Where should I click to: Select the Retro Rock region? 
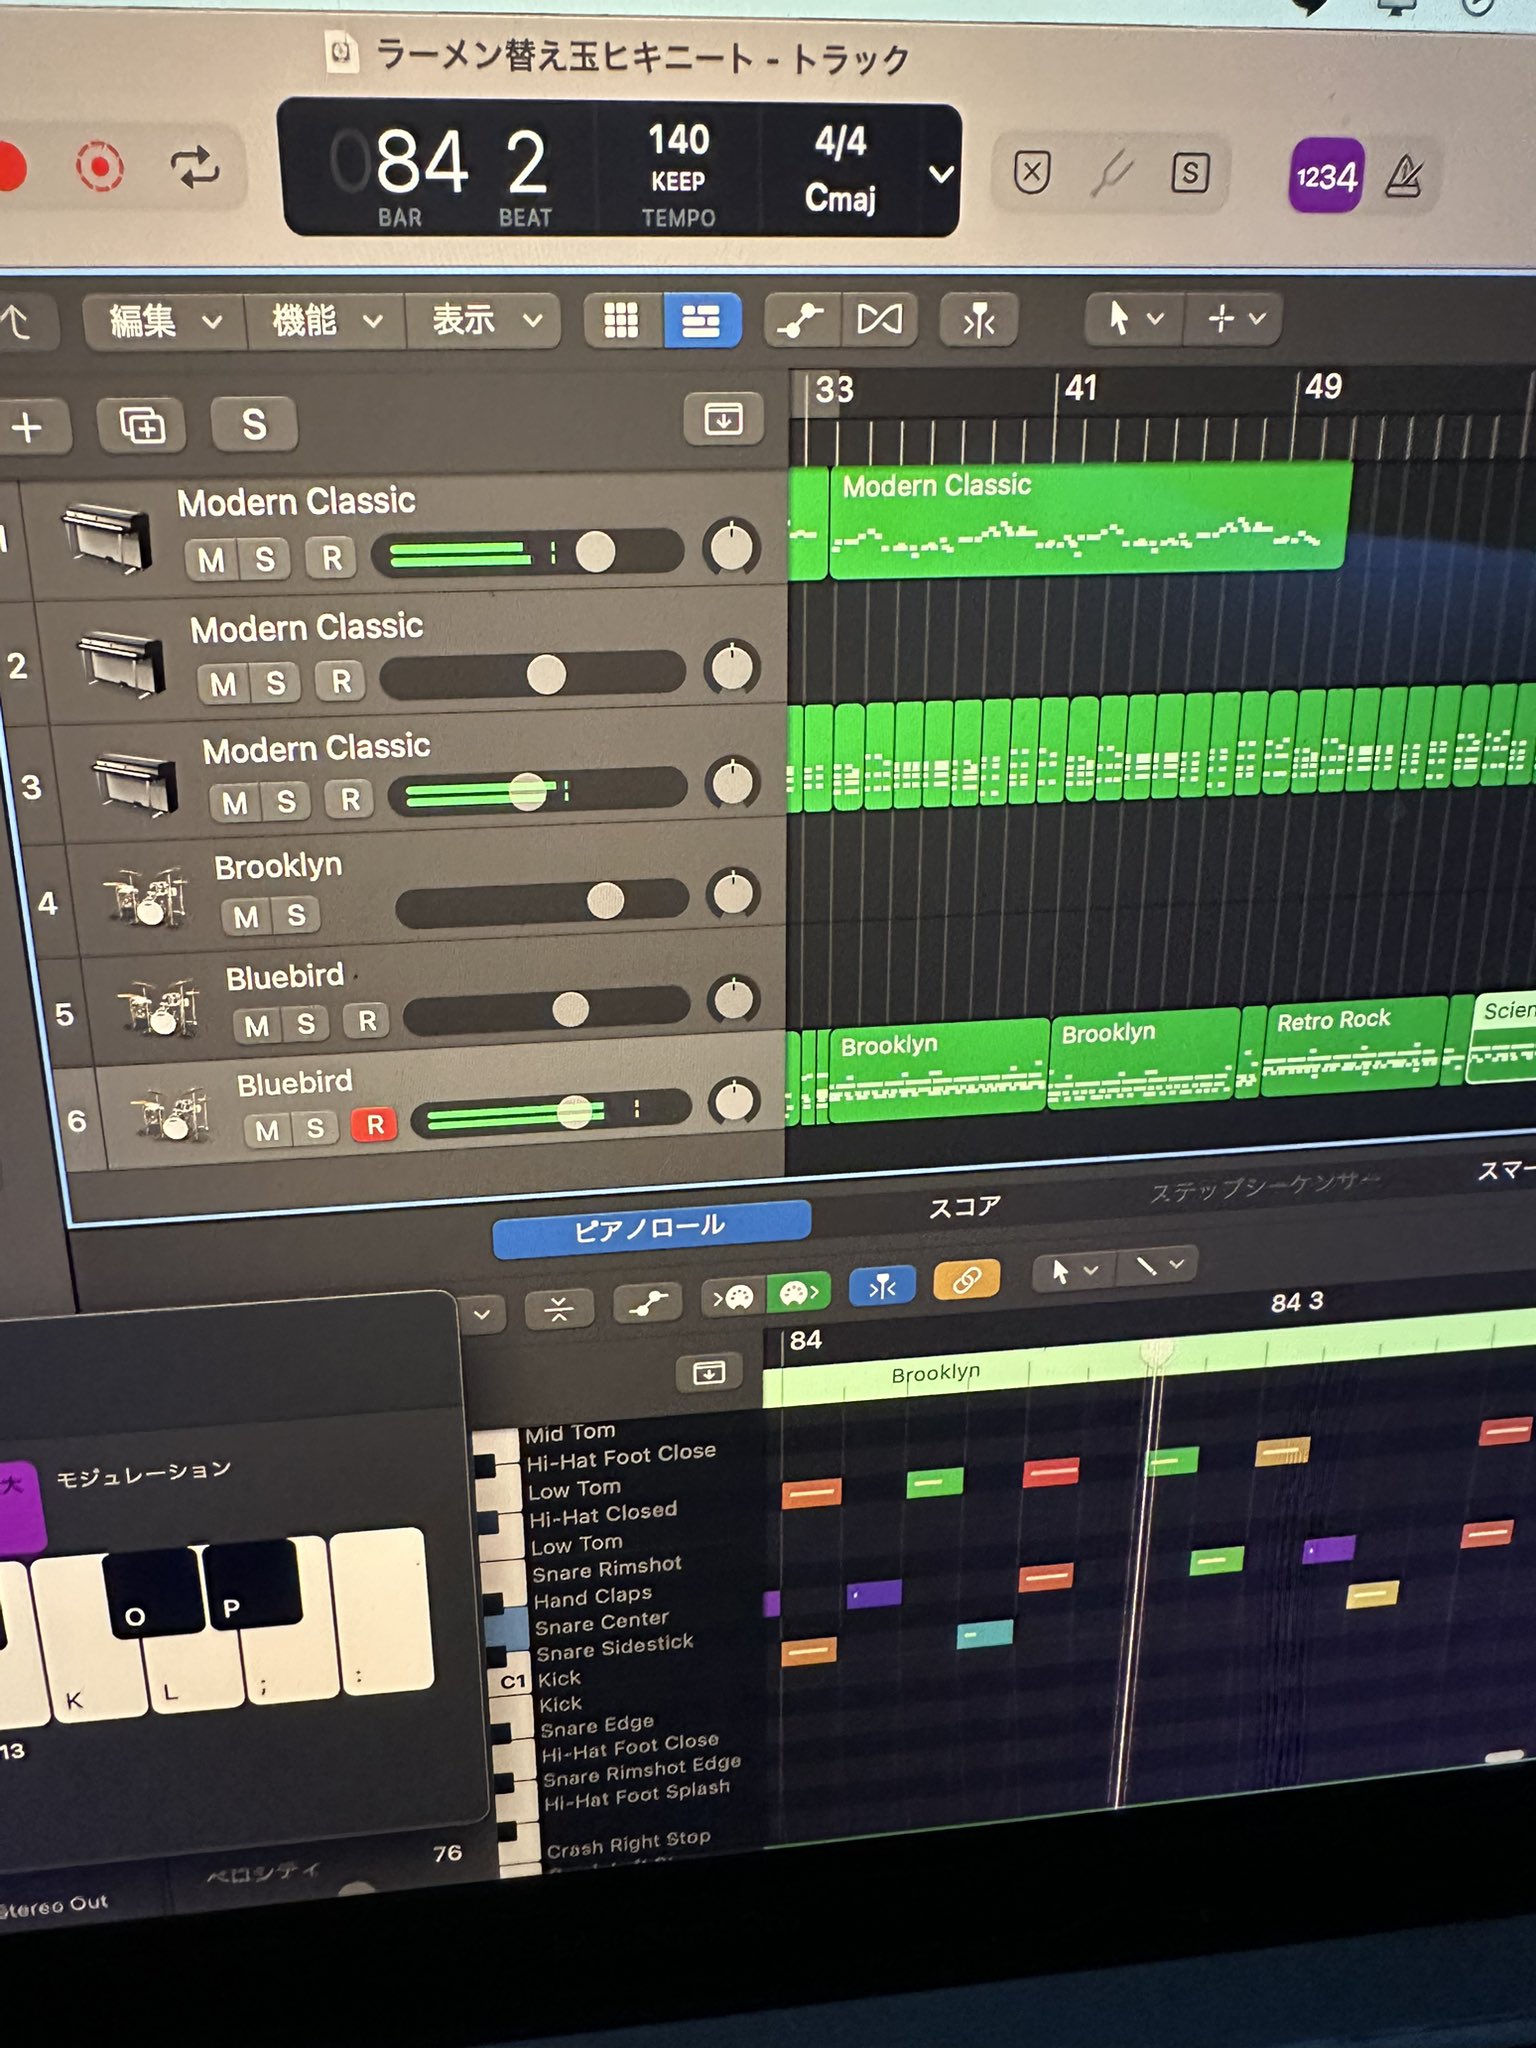(1355, 1046)
